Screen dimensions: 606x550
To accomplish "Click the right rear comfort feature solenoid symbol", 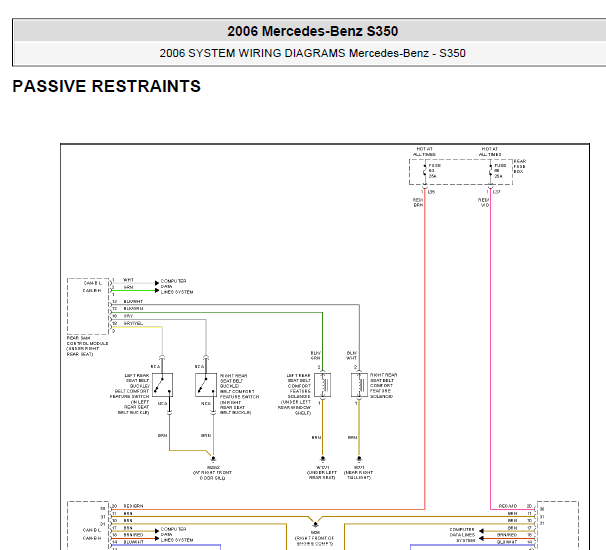I will pyautogui.click(x=359, y=385).
